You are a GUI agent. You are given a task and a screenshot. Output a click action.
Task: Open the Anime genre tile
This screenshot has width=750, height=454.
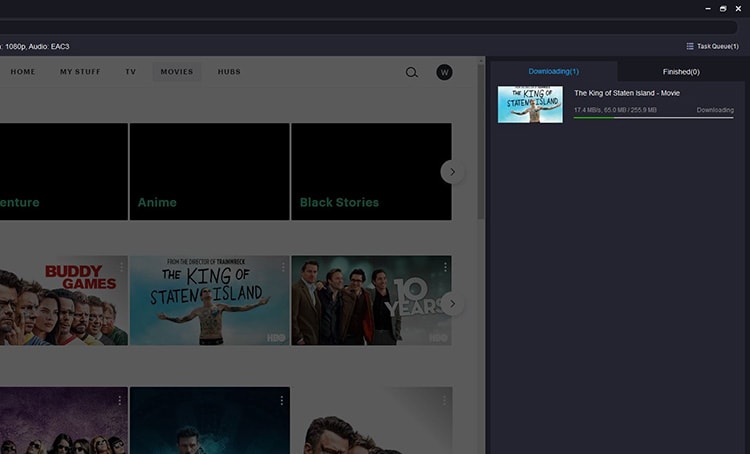tap(210, 172)
